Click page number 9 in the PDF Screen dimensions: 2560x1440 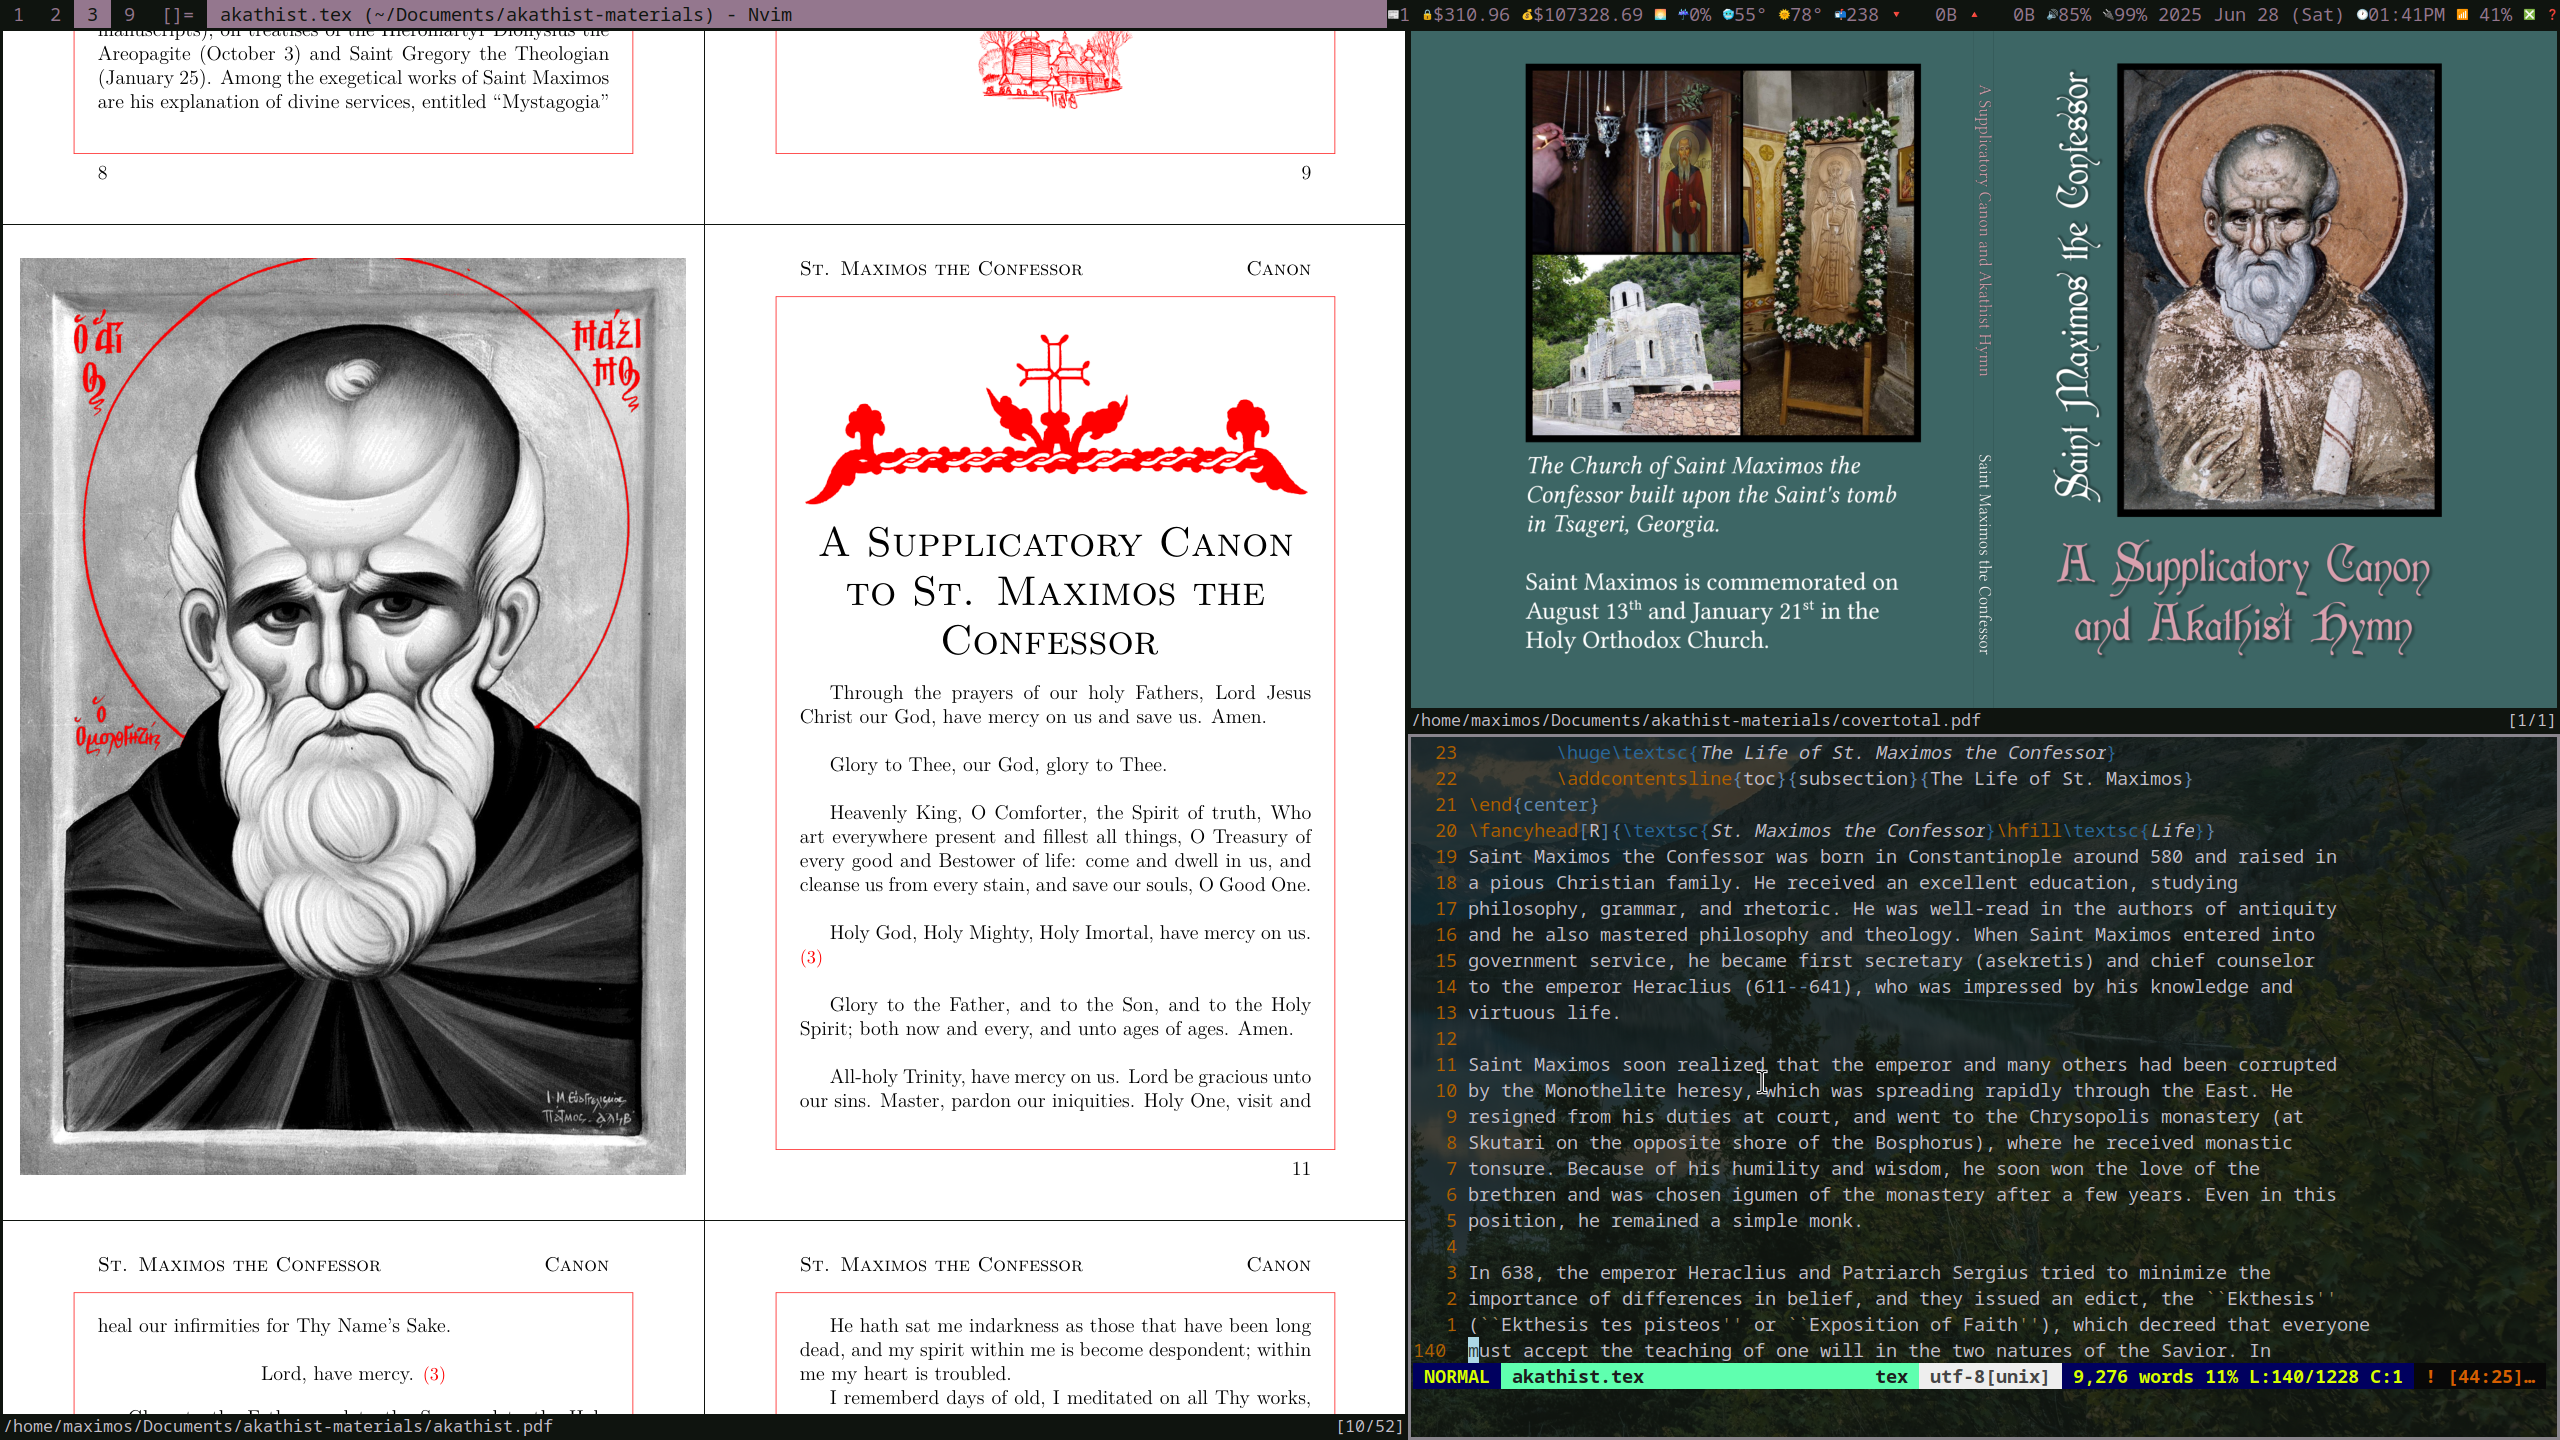tap(1306, 173)
